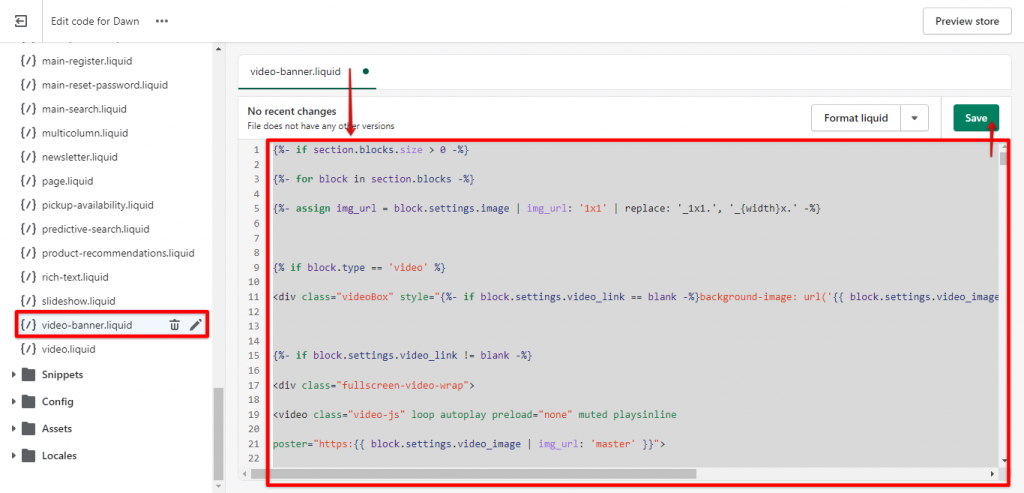Click the Snippets folder icon
1024x493 pixels.
click(29, 375)
